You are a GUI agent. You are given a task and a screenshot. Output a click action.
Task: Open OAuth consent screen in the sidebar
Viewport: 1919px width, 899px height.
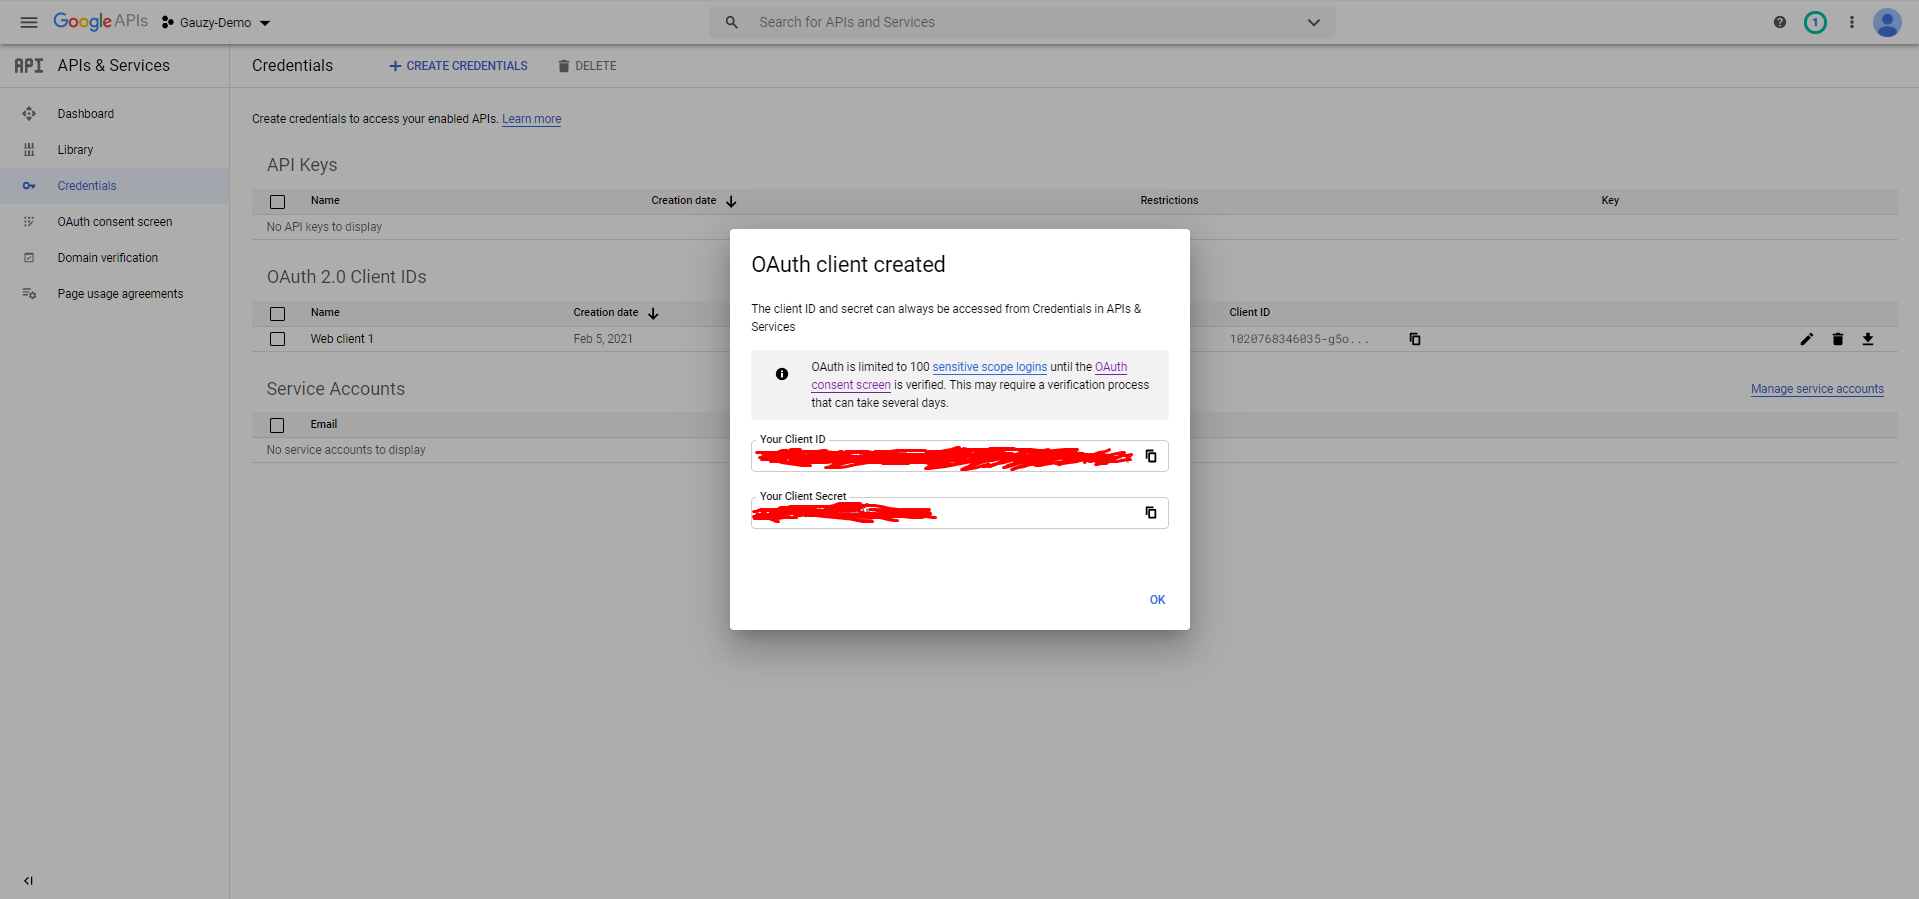115,222
